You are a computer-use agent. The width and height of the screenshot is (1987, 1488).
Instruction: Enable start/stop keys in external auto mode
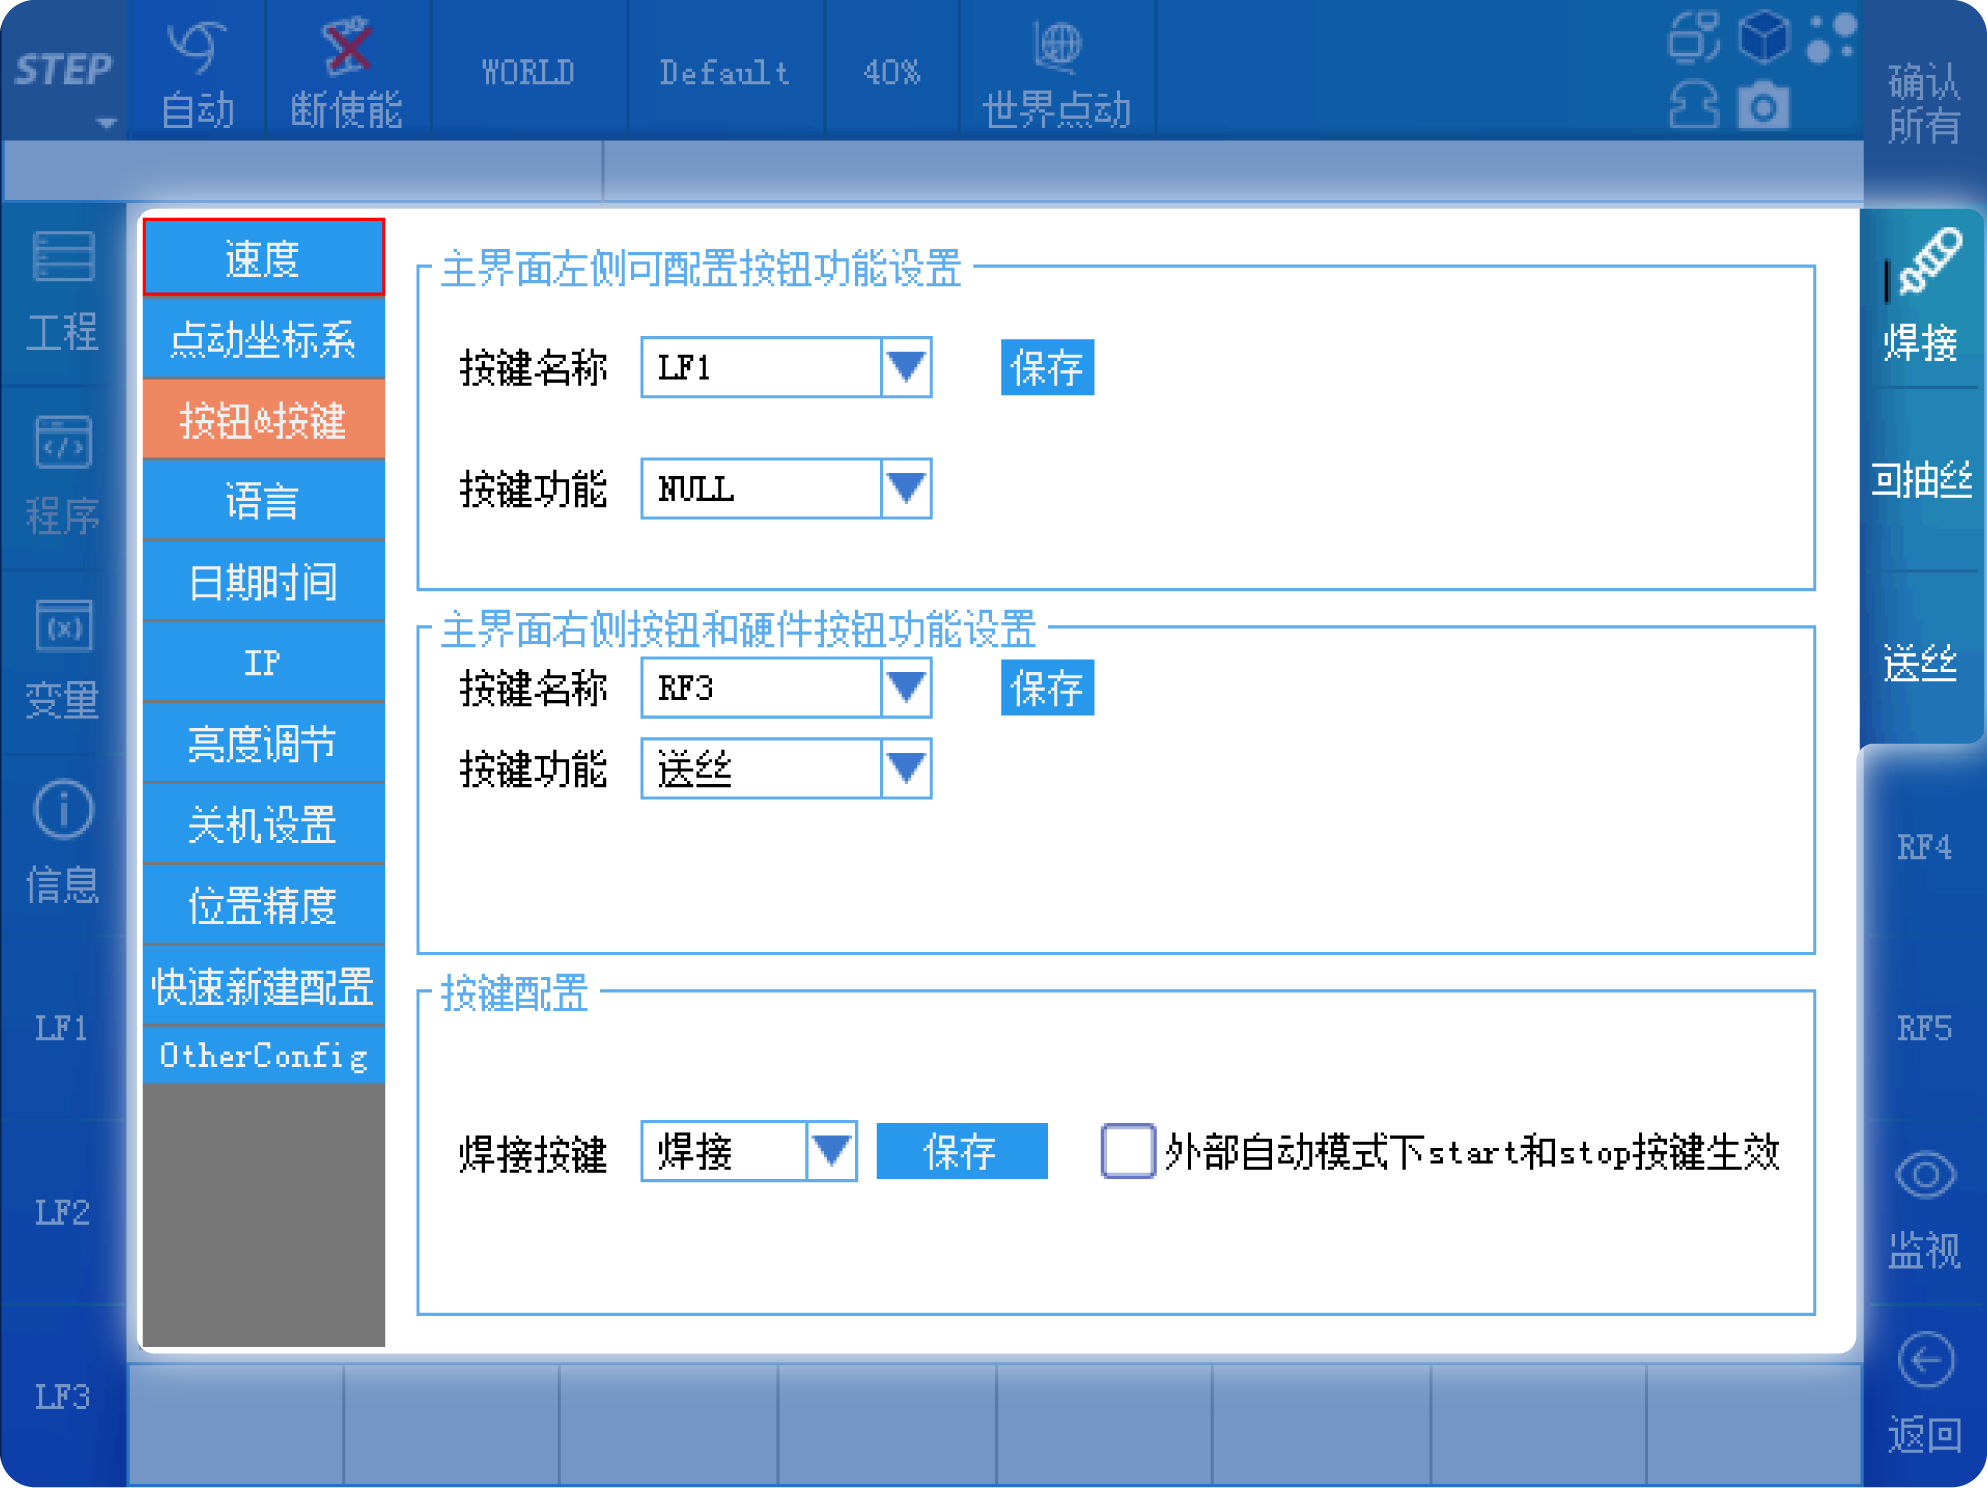[x=1128, y=1151]
